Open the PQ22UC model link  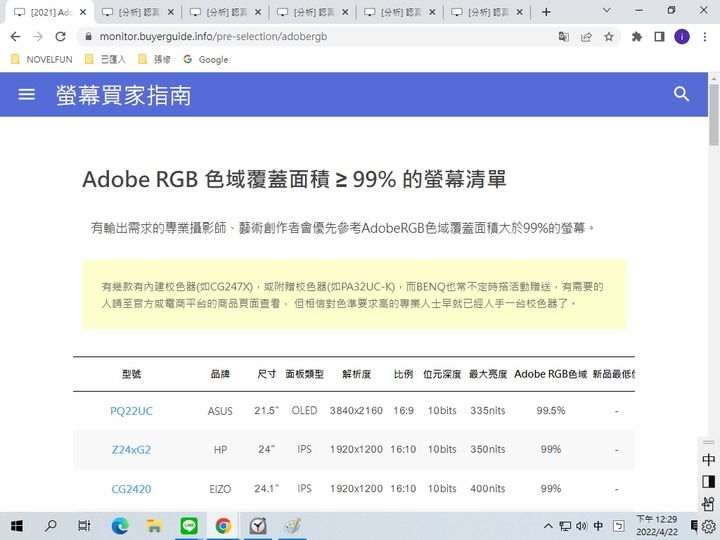click(131, 411)
